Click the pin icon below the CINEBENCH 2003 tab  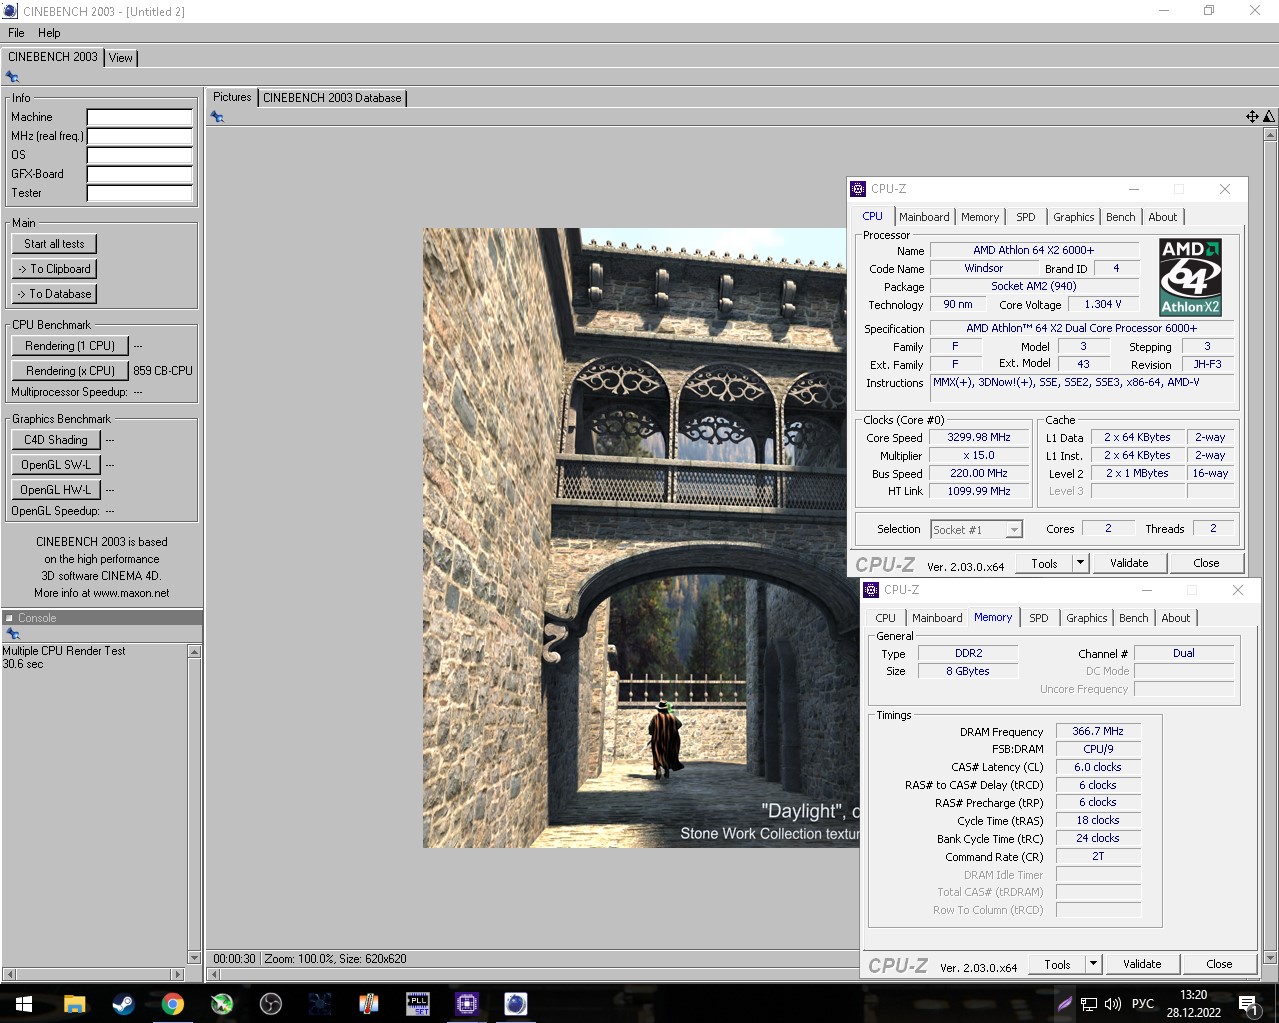pos(12,77)
